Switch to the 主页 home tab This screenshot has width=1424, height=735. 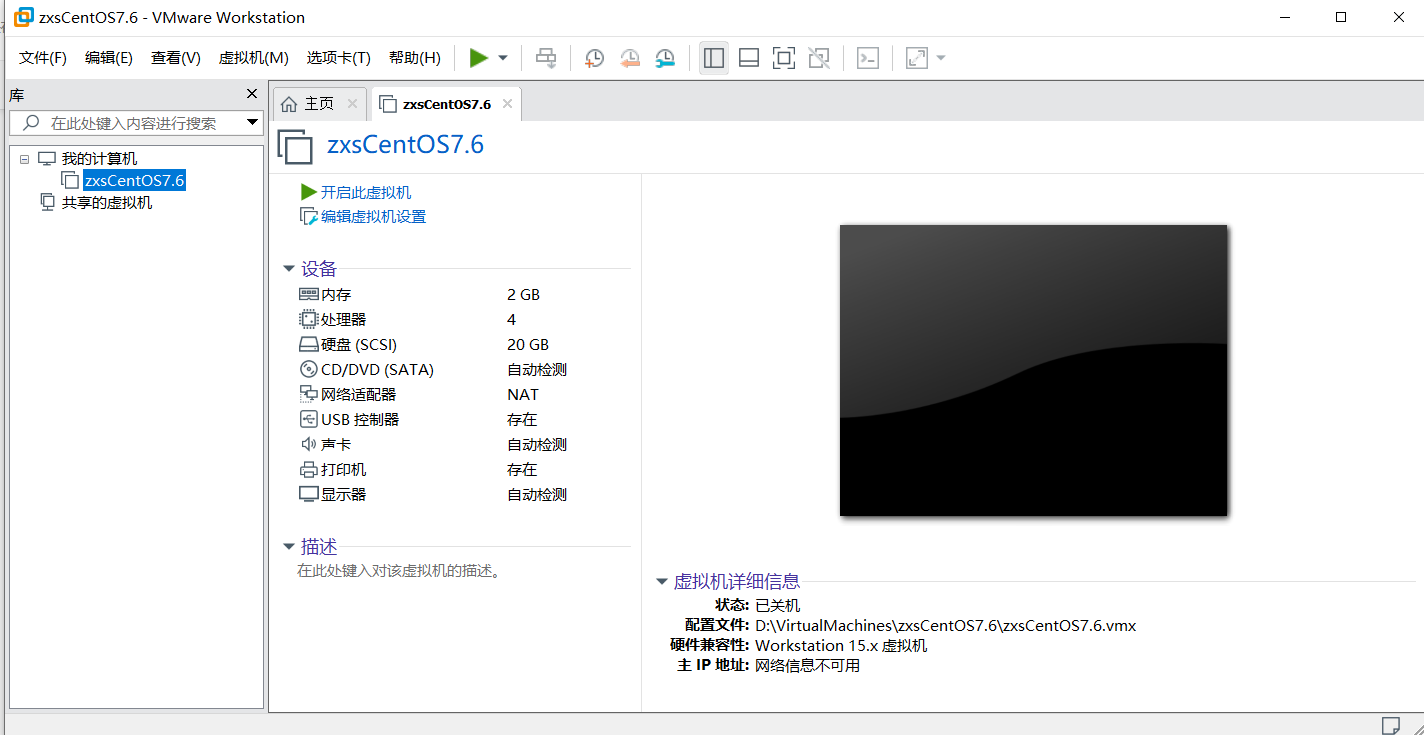point(319,104)
